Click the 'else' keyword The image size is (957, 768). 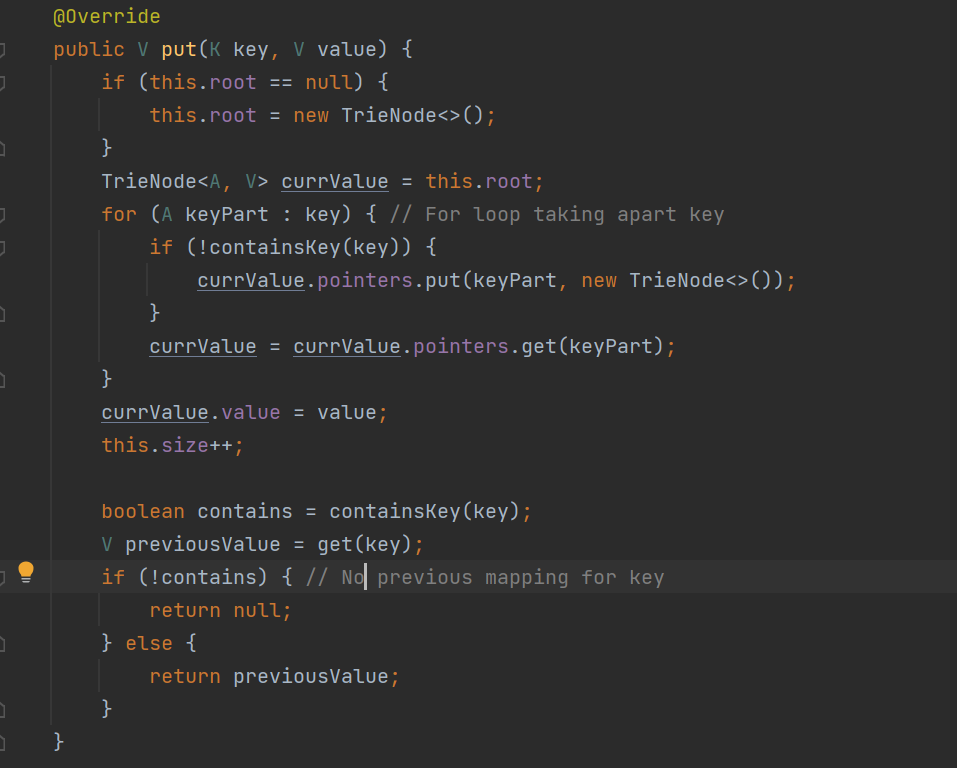pyautogui.click(x=149, y=643)
